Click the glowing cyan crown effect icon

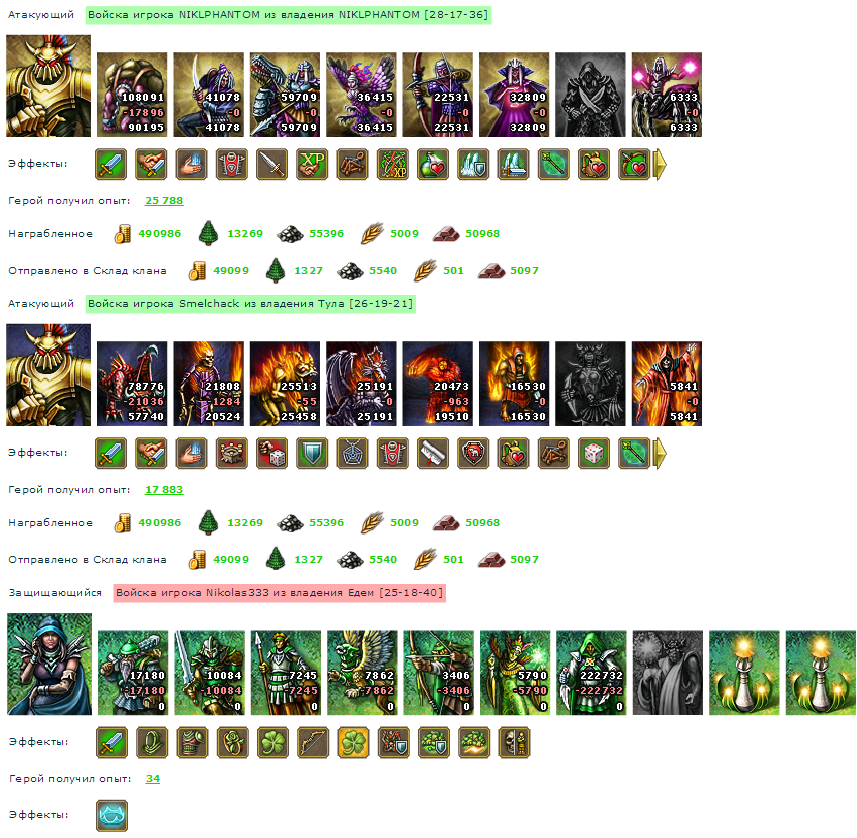(112, 815)
